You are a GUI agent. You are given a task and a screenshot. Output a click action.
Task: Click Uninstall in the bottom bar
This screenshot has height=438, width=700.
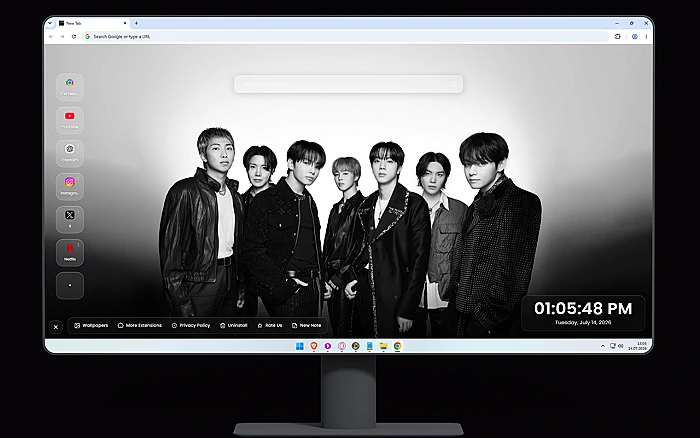[x=233, y=325]
